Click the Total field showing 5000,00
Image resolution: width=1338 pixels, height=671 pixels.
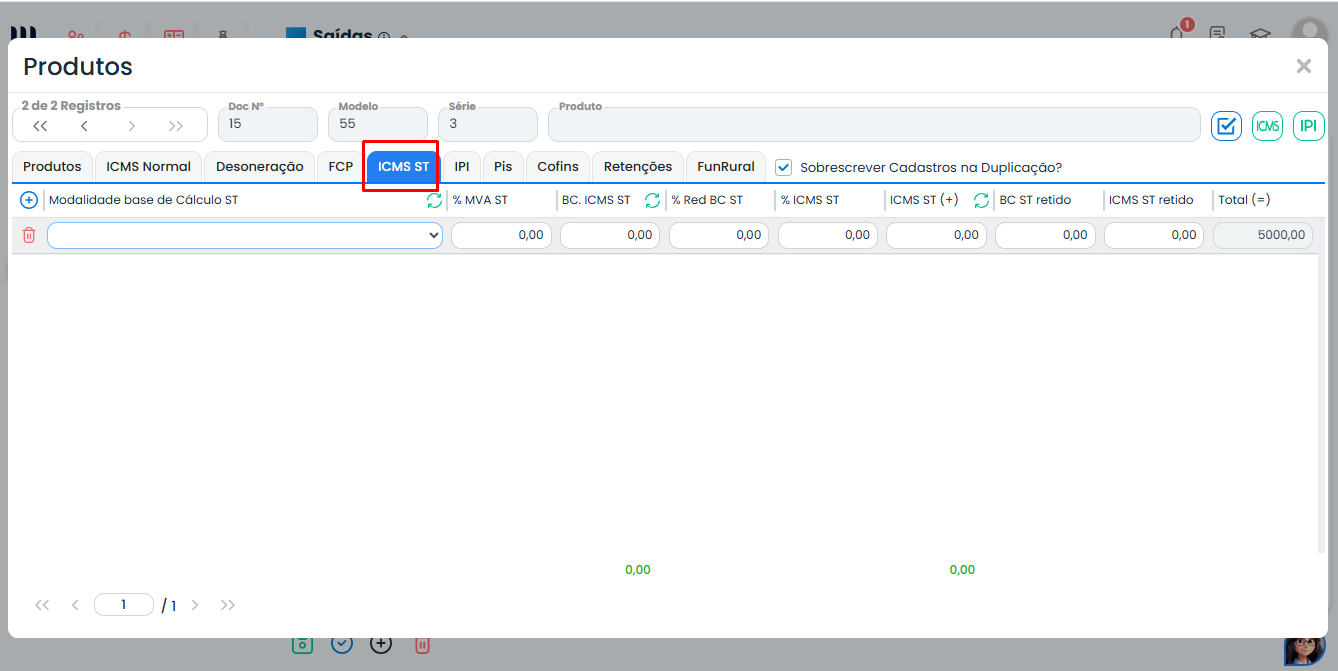pyautogui.click(x=1263, y=235)
